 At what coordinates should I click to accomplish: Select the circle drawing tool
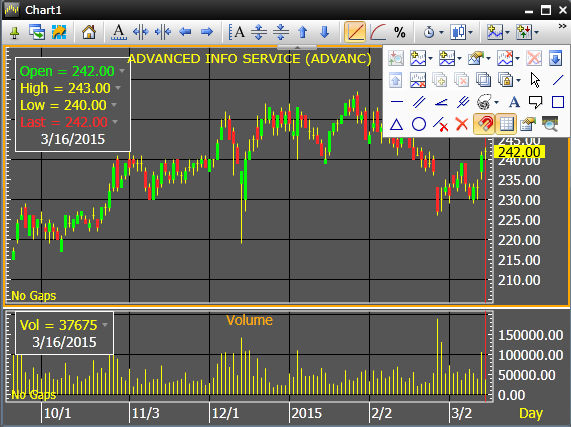(x=419, y=124)
